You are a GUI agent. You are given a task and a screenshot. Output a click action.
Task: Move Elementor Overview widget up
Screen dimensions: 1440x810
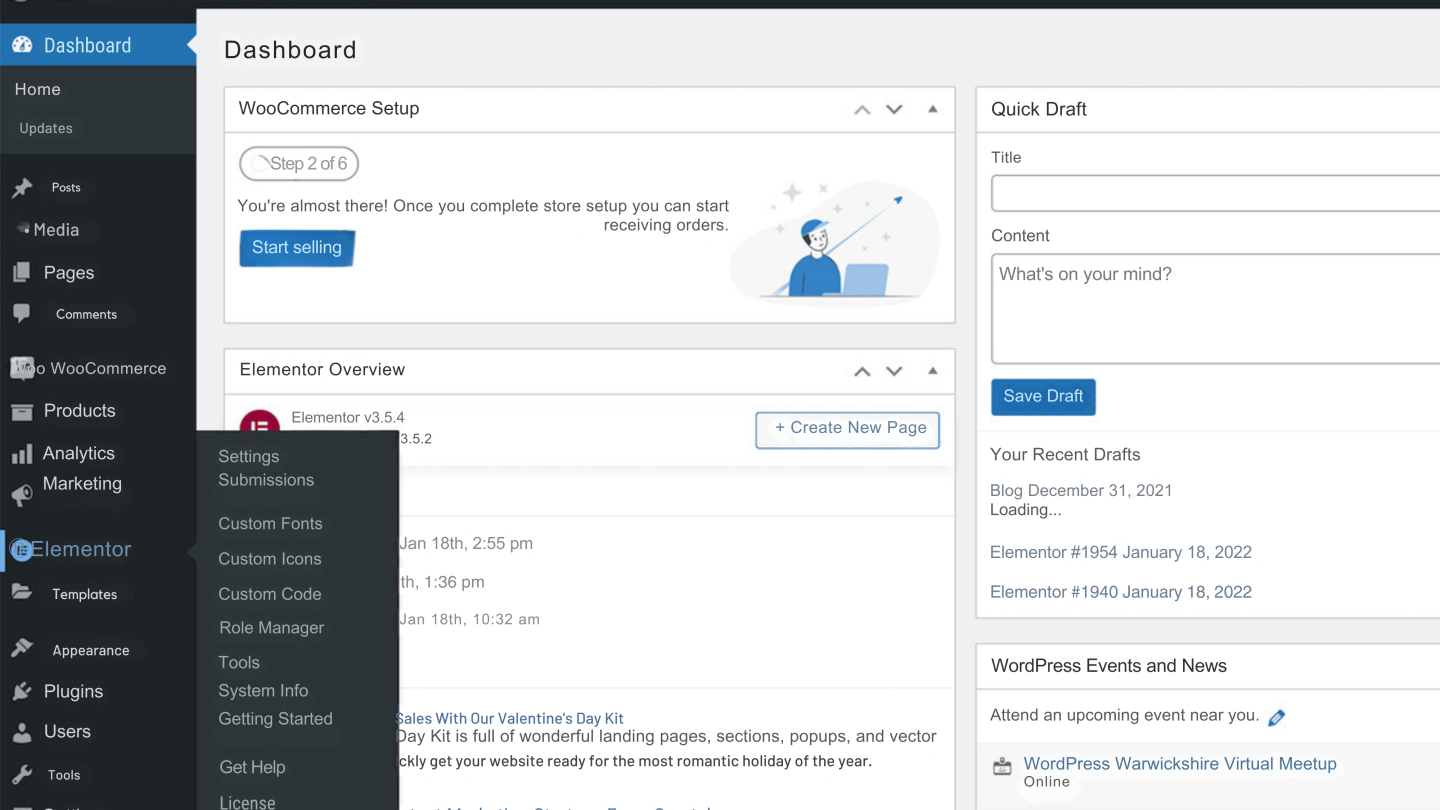(x=862, y=371)
